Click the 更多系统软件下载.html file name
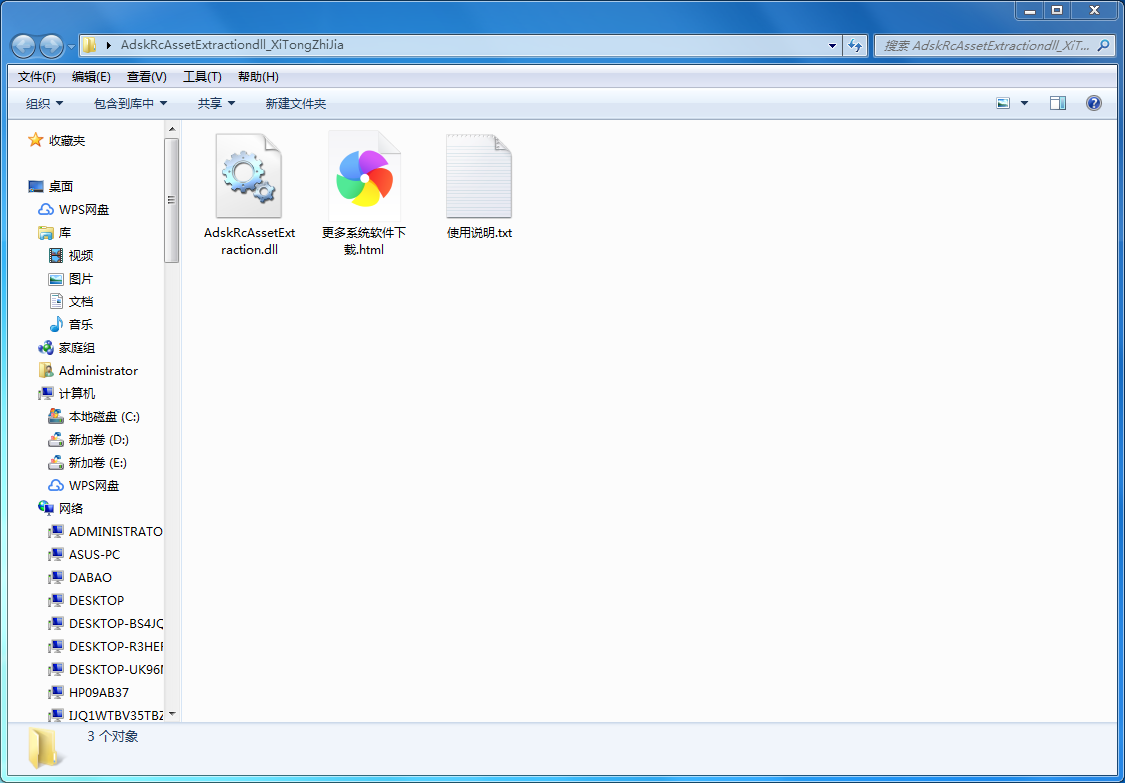1125x783 pixels. [x=364, y=241]
